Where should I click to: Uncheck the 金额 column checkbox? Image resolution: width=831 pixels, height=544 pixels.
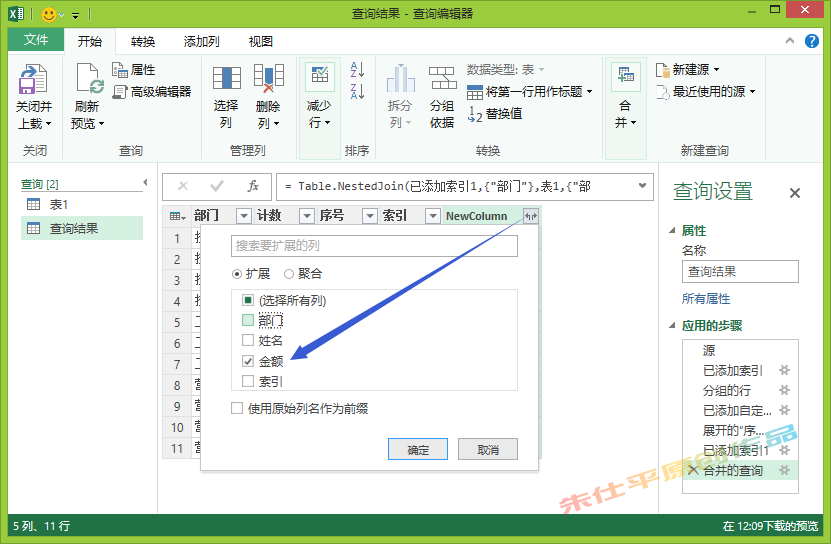[x=247, y=361]
